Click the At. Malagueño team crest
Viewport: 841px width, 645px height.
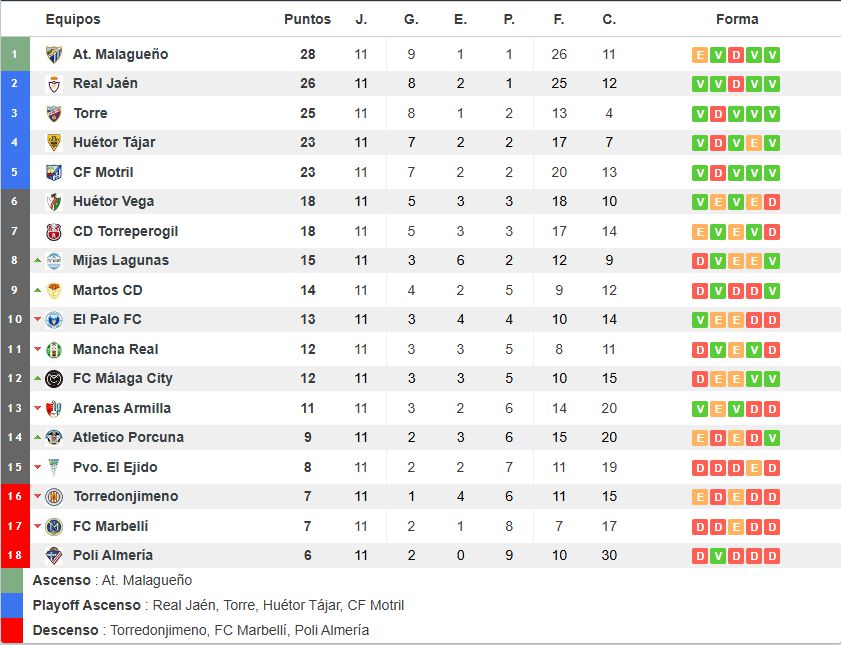pyautogui.click(x=54, y=55)
